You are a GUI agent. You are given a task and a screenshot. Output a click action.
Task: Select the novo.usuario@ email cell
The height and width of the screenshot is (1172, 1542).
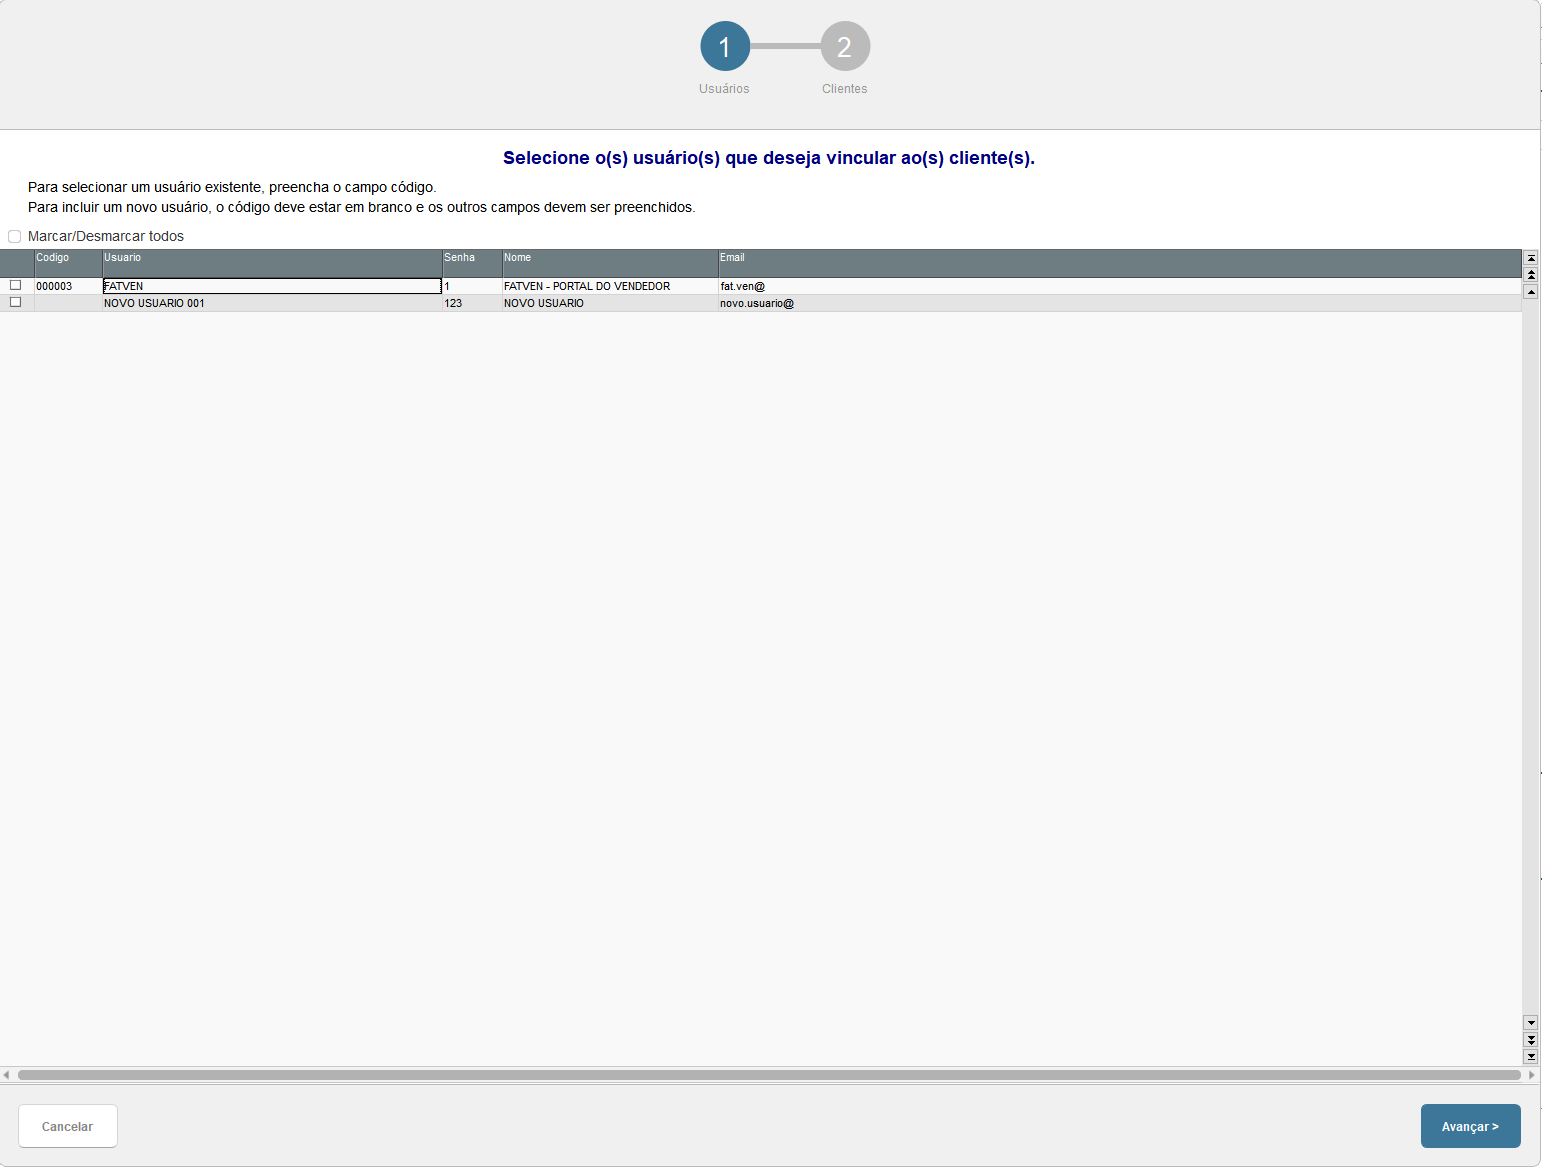pos(1120,303)
